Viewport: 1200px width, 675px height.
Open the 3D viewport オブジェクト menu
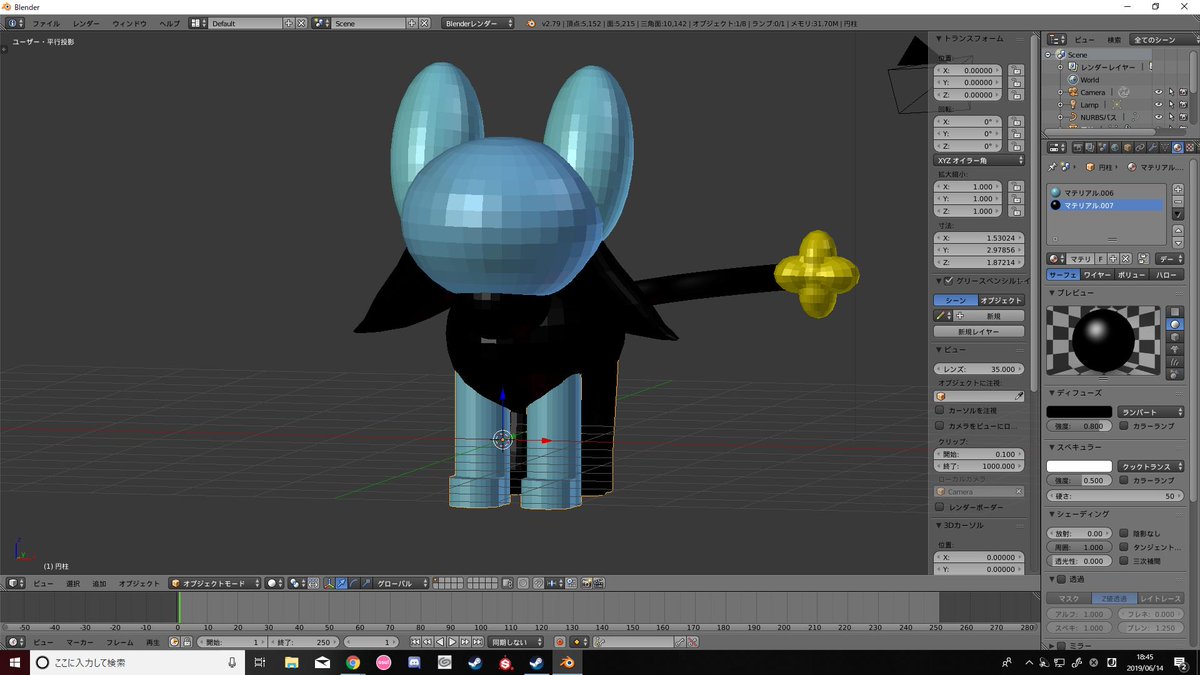point(139,583)
